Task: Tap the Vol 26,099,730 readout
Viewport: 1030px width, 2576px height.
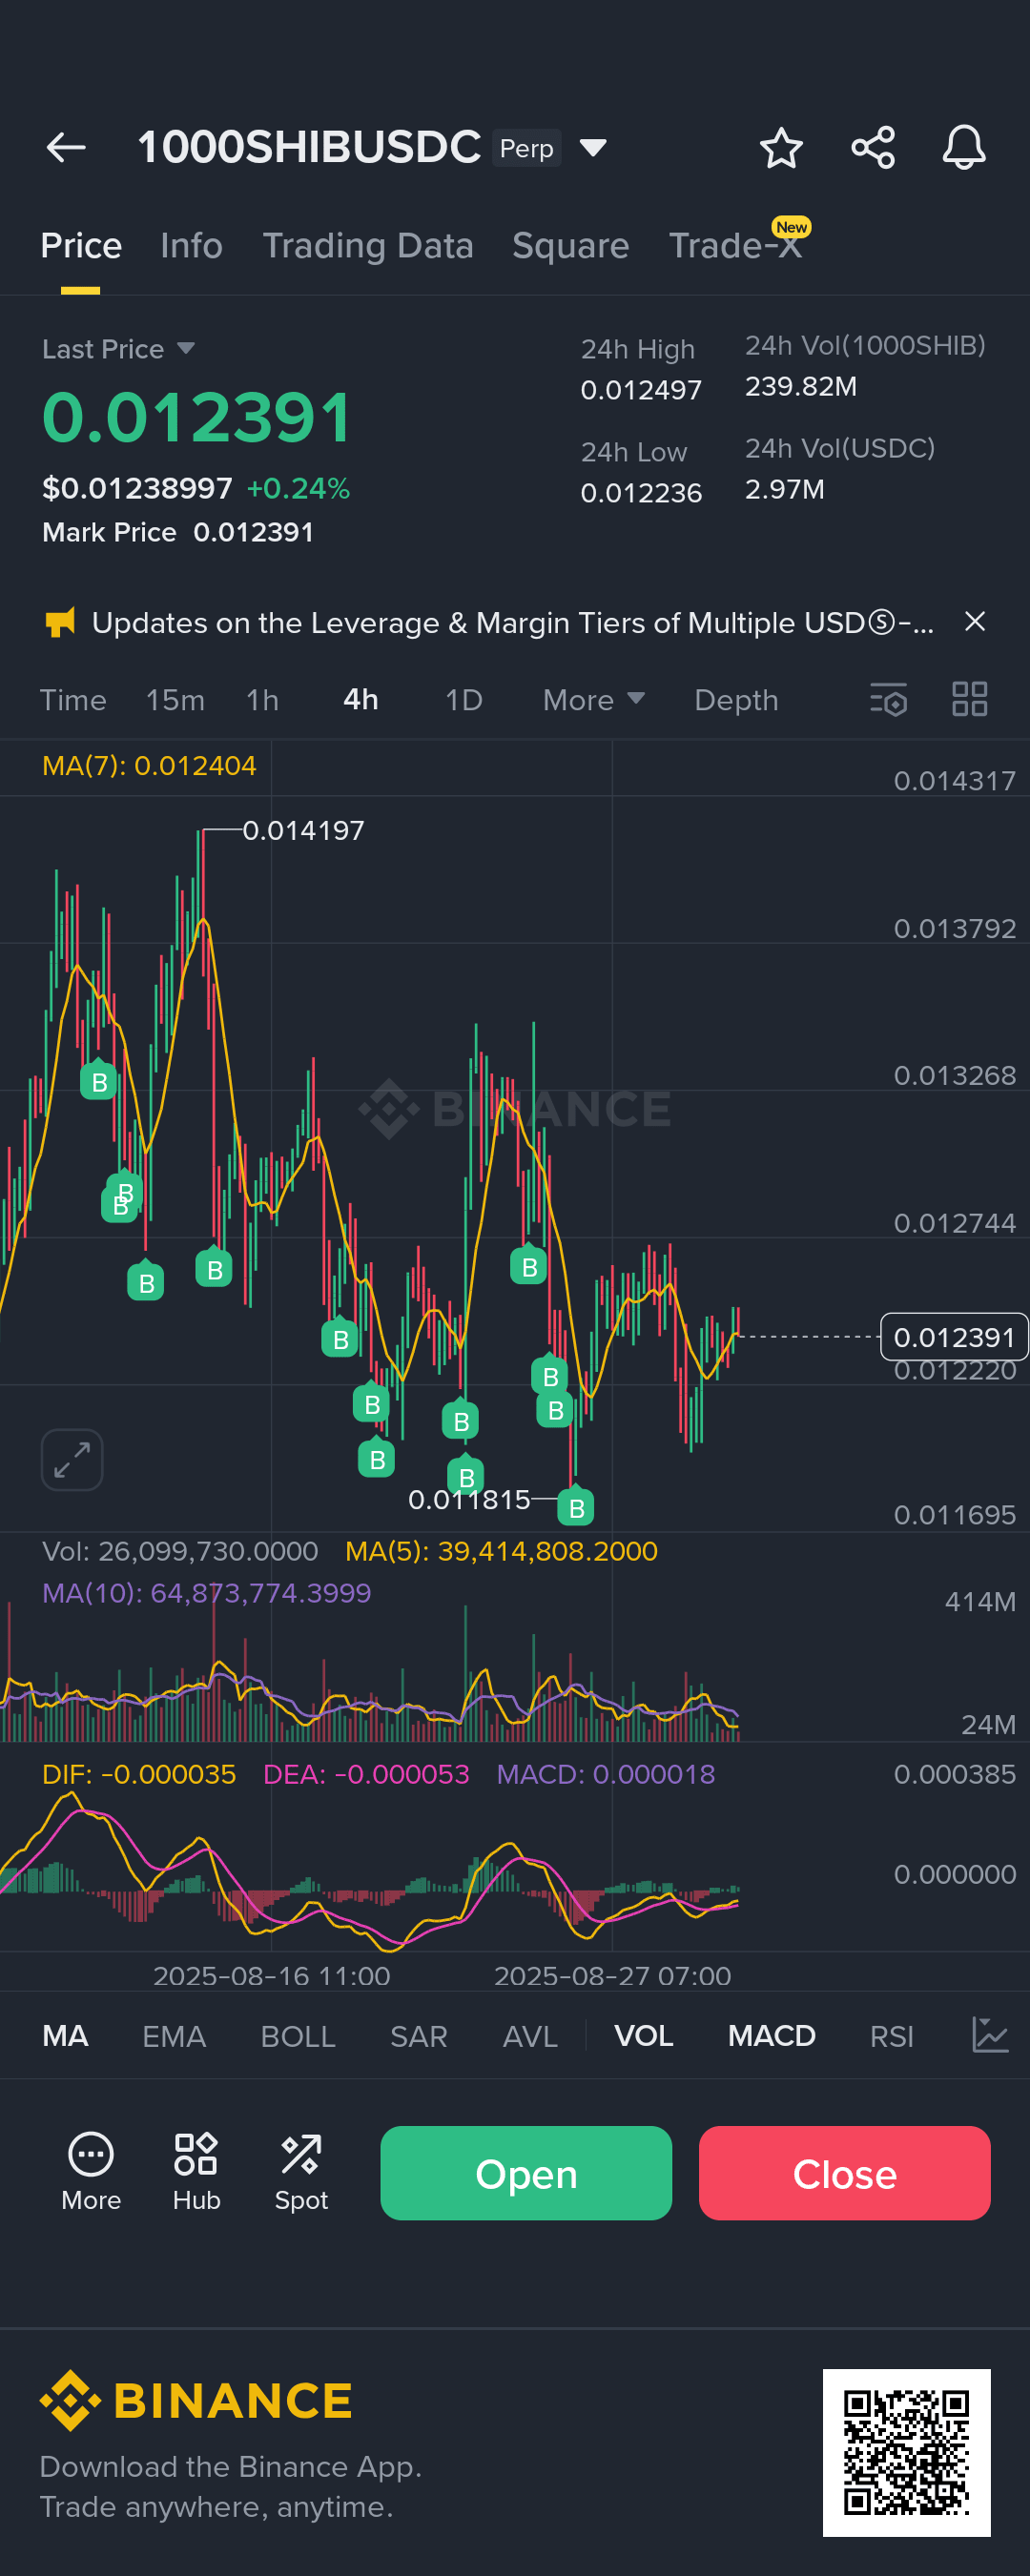Action: 180,1551
